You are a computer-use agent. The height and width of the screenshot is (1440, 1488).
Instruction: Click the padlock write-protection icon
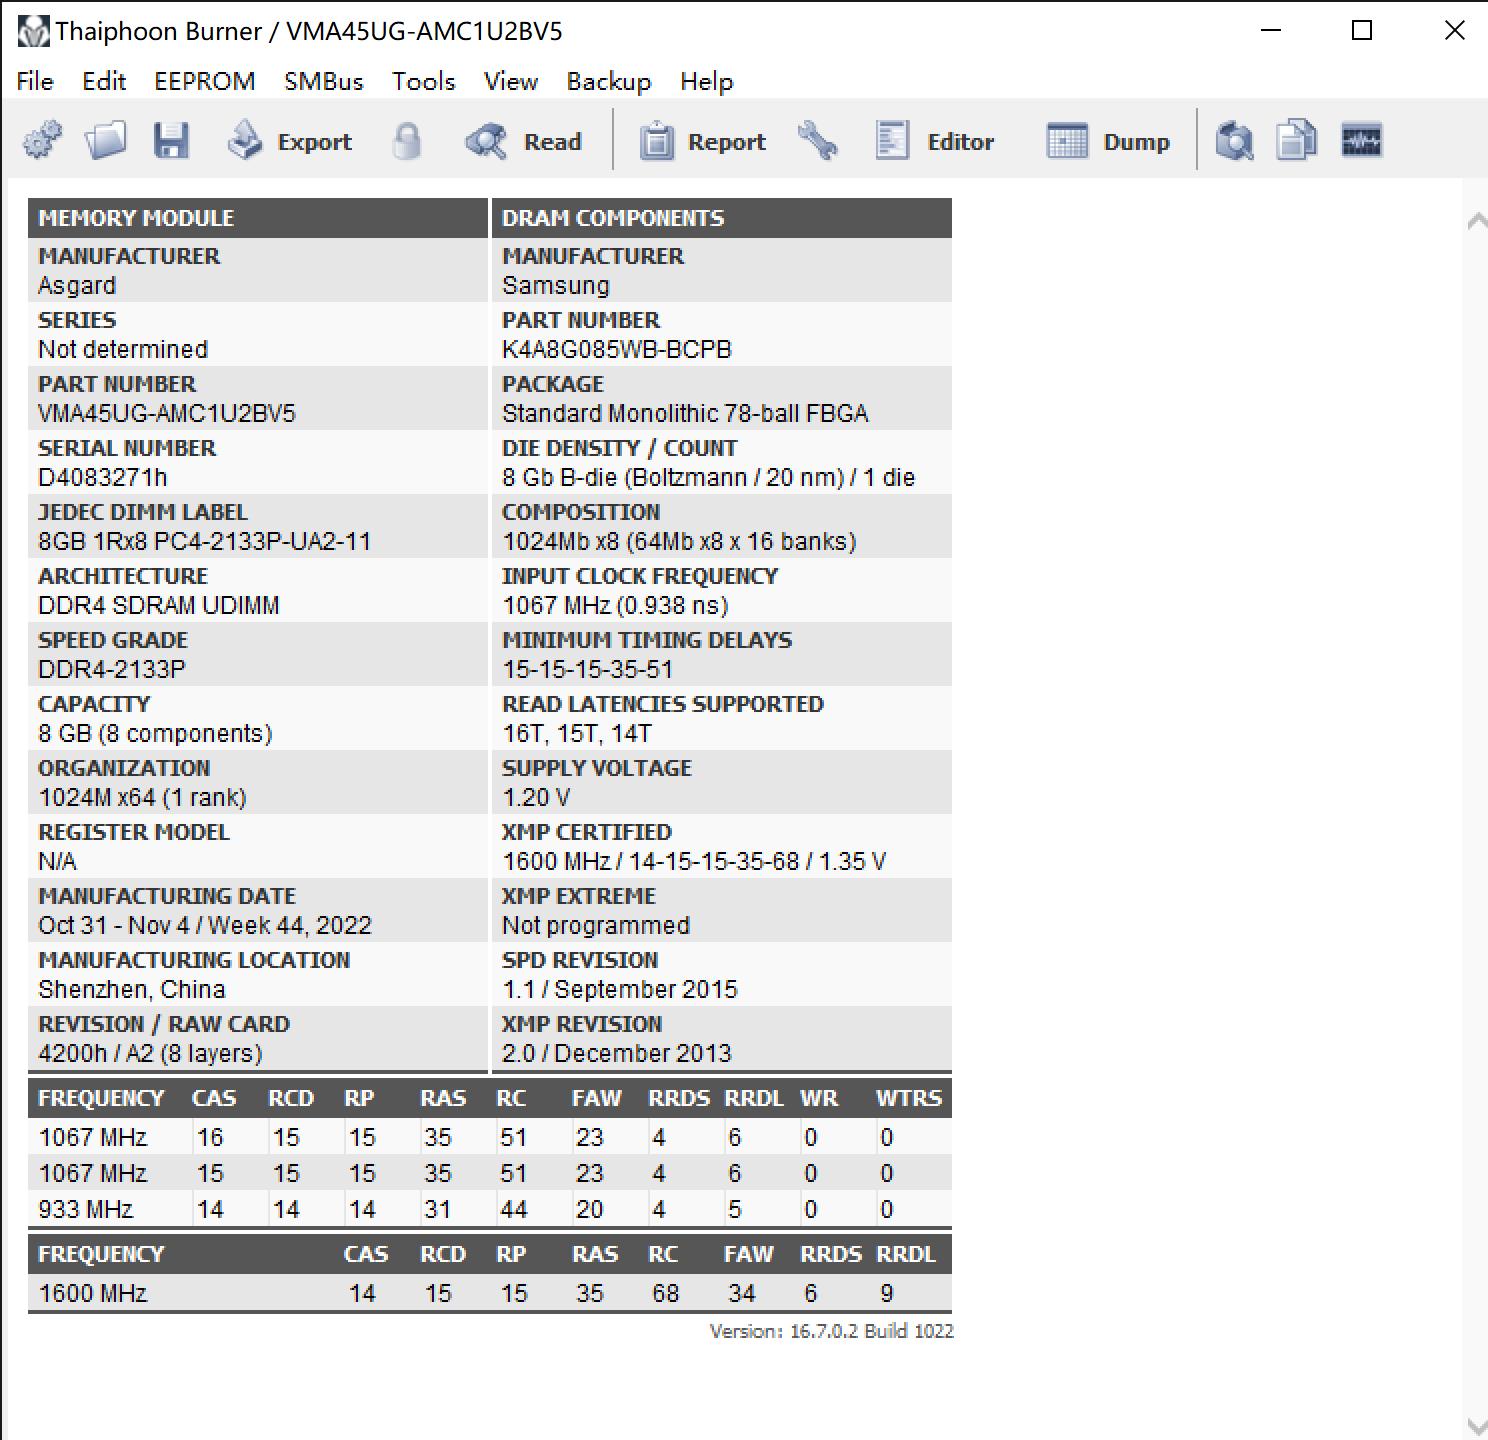pyautogui.click(x=406, y=141)
